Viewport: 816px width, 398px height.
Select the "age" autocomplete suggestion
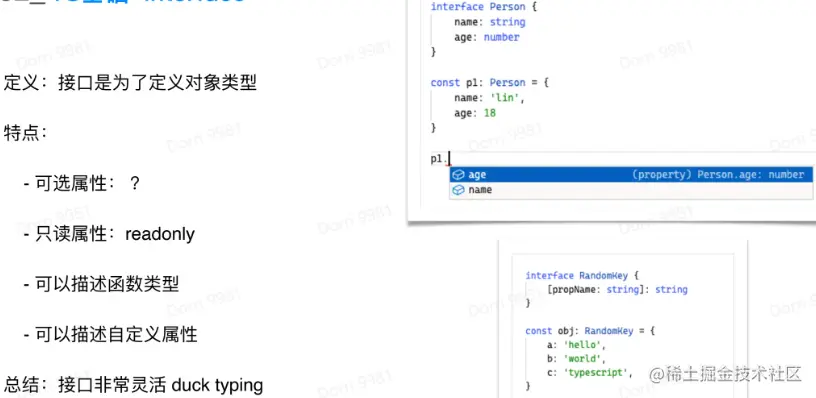631,175
